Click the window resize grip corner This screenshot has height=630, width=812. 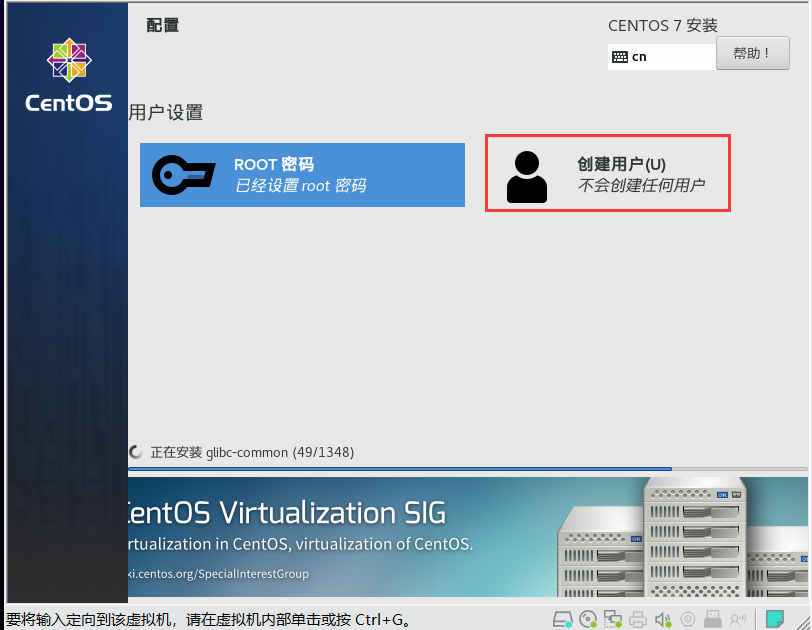(x=804, y=621)
